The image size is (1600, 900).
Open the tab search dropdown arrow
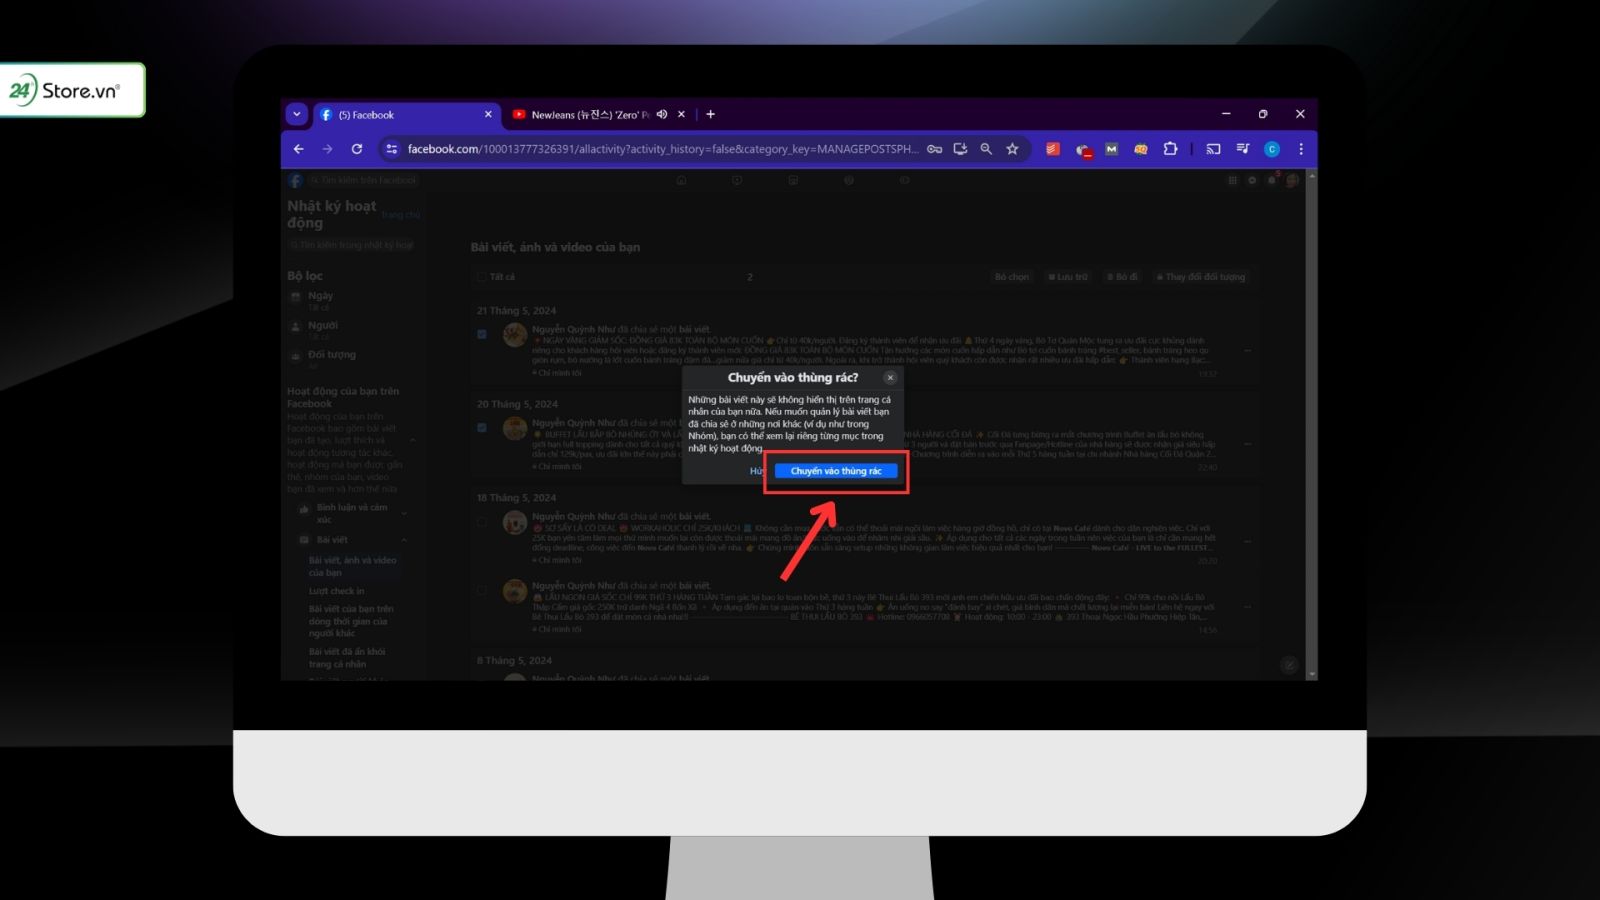[296, 114]
